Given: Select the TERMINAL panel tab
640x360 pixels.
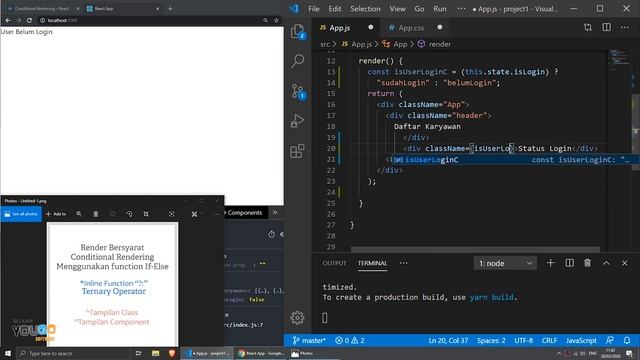Looking at the screenshot, I should [x=372, y=263].
